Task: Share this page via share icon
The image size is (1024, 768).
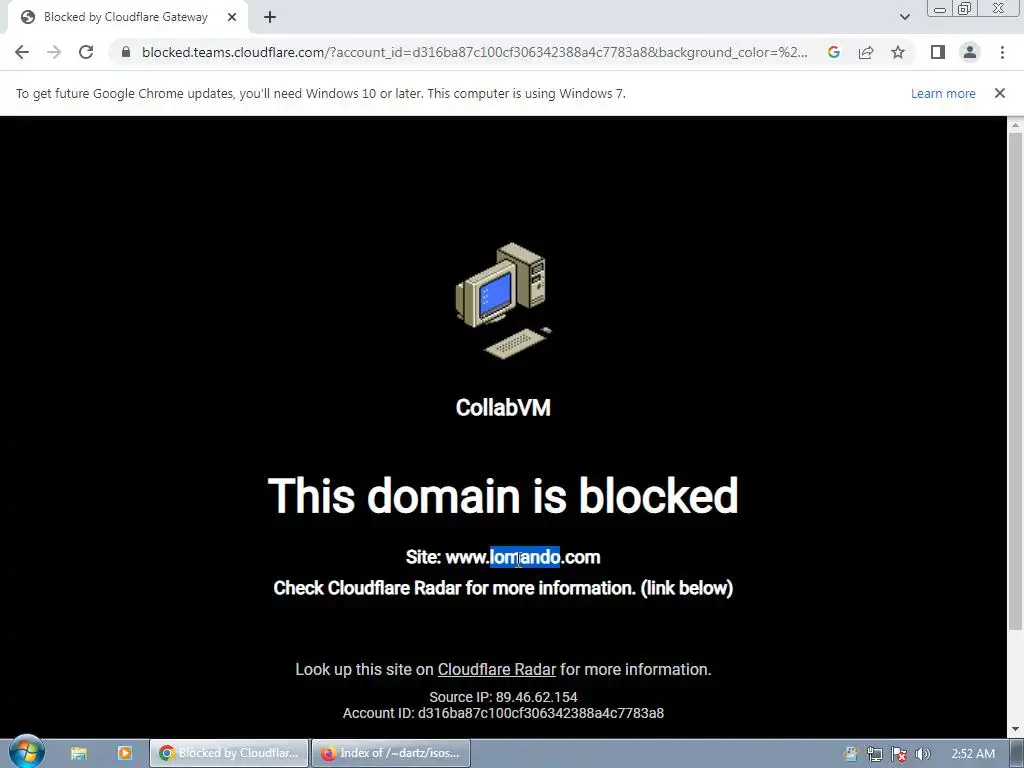Action: (866, 52)
